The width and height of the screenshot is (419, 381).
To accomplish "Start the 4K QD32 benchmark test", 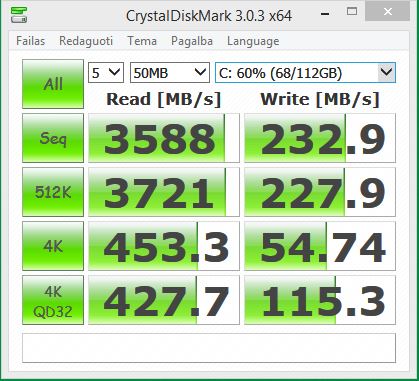I will (53, 300).
